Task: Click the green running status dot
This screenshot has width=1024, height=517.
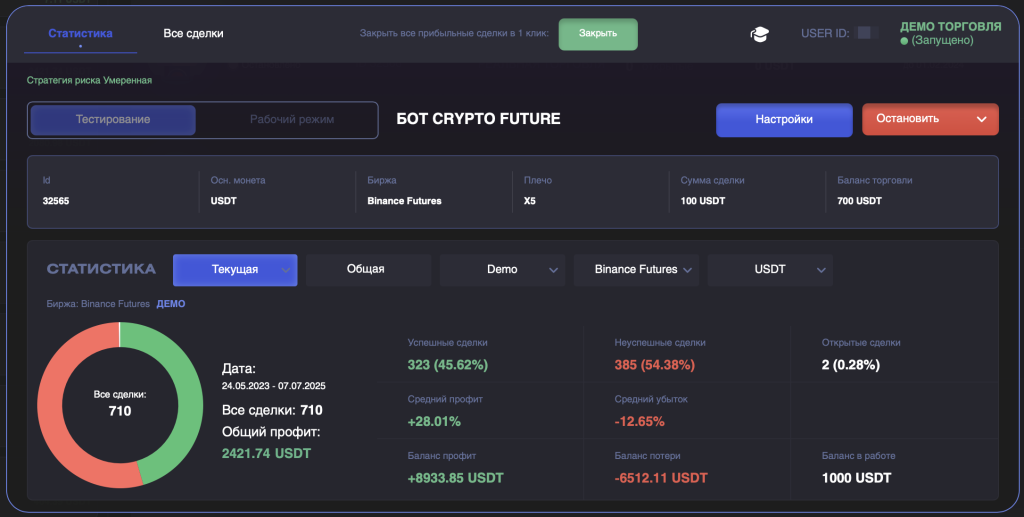Action: [x=904, y=41]
